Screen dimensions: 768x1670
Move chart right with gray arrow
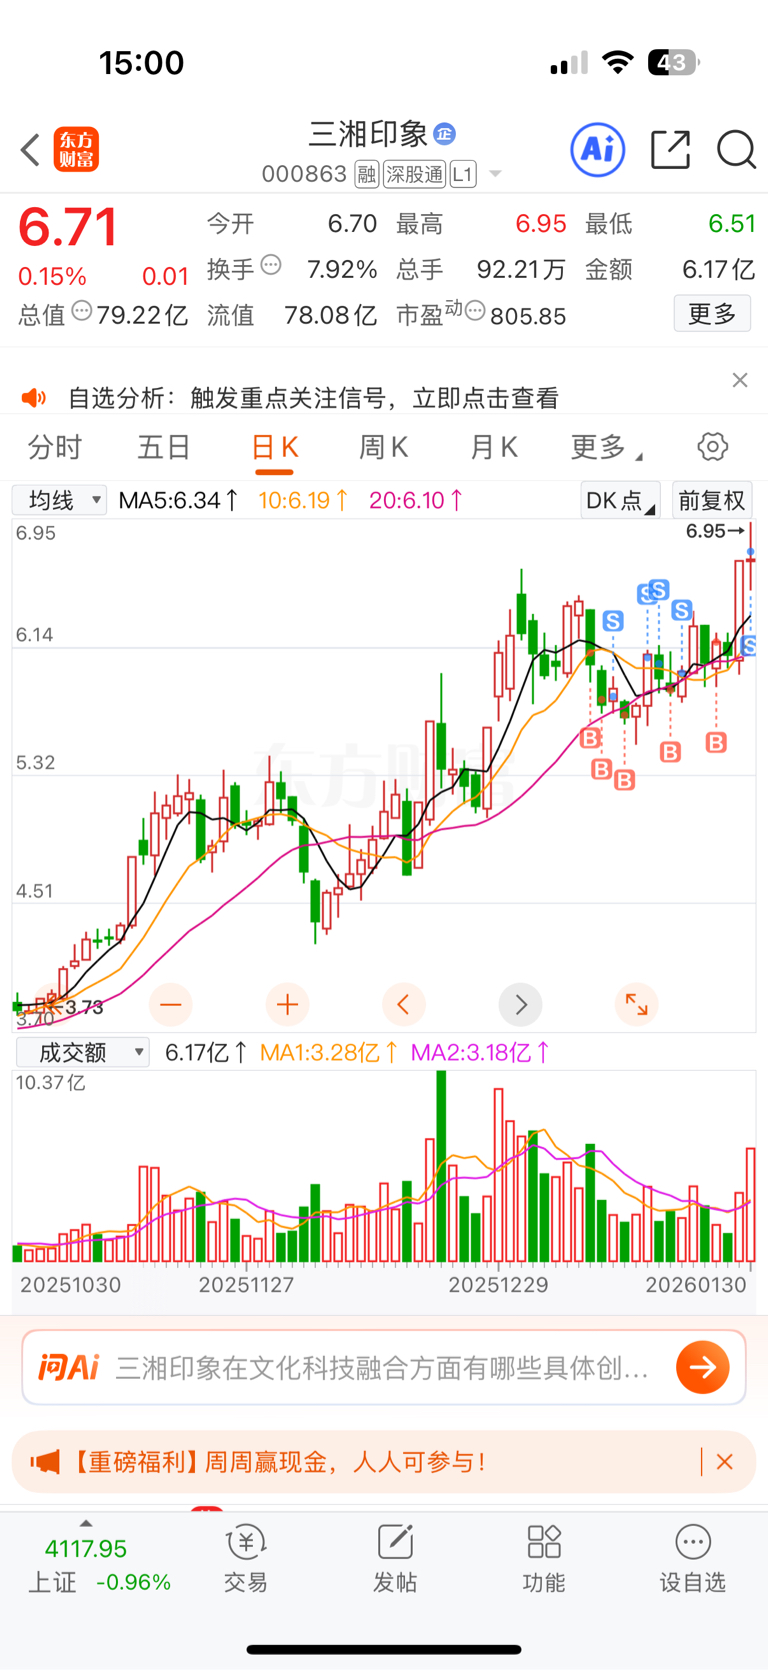click(x=520, y=1004)
